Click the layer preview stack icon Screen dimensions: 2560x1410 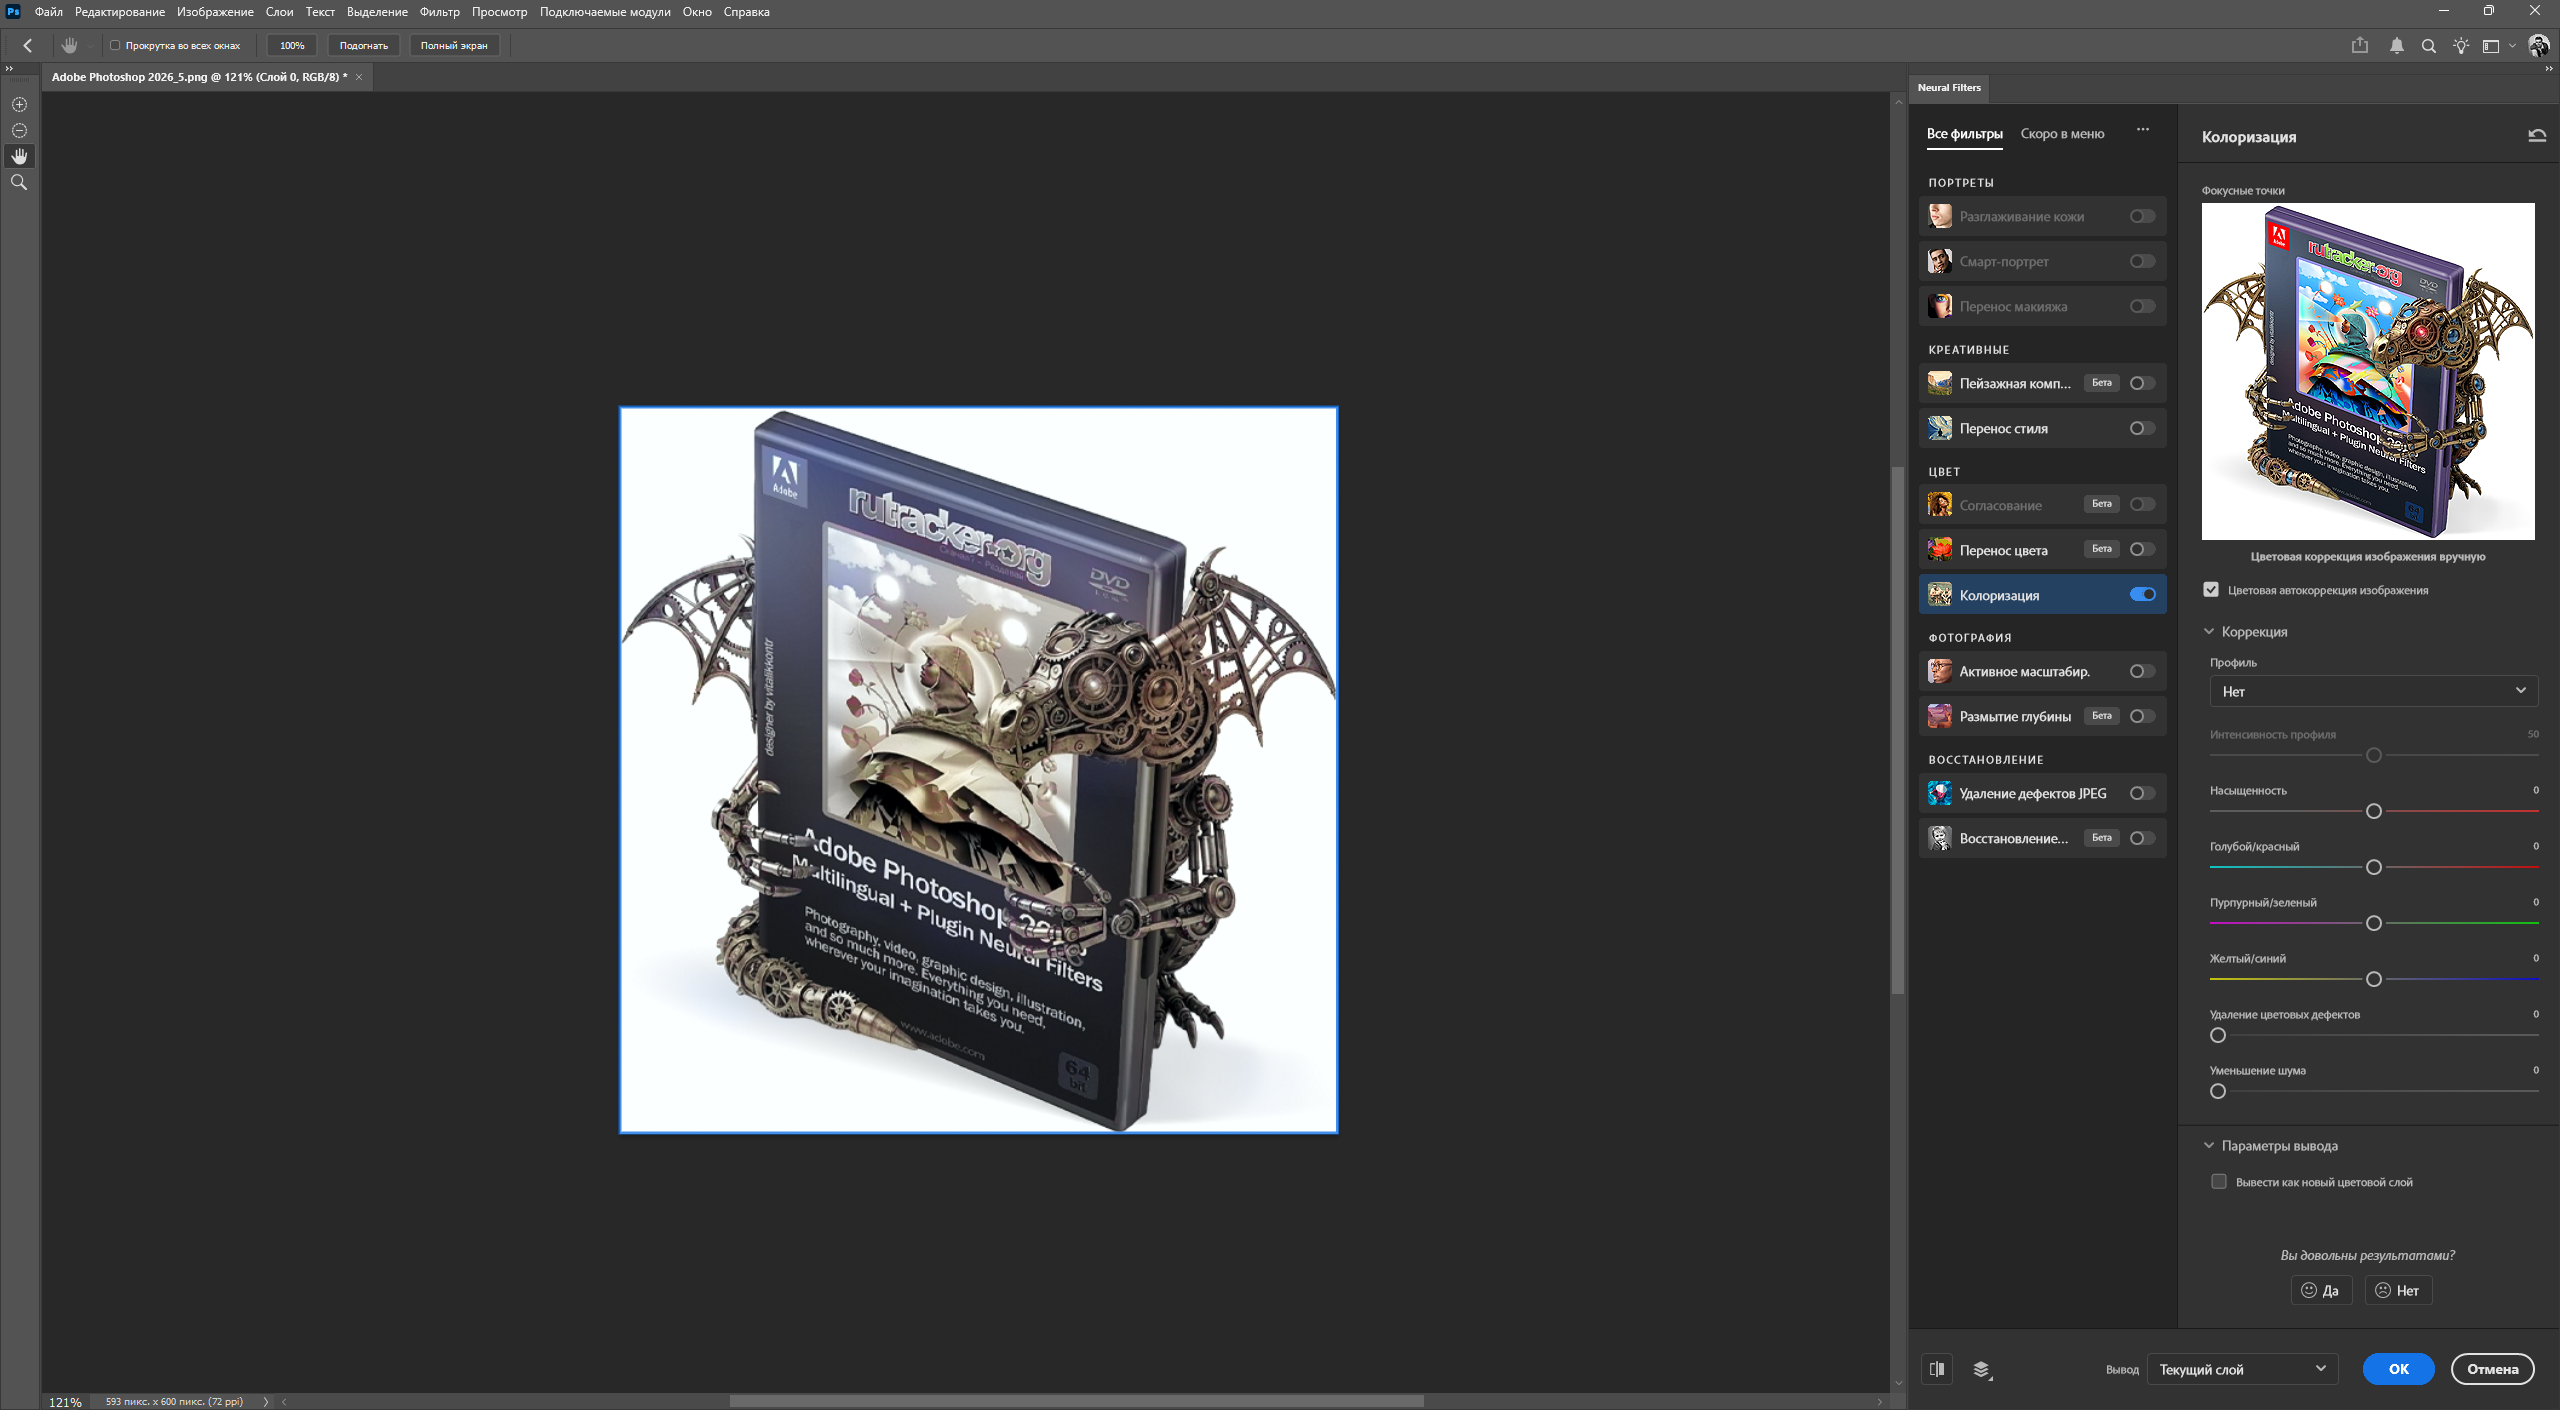[1981, 1369]
